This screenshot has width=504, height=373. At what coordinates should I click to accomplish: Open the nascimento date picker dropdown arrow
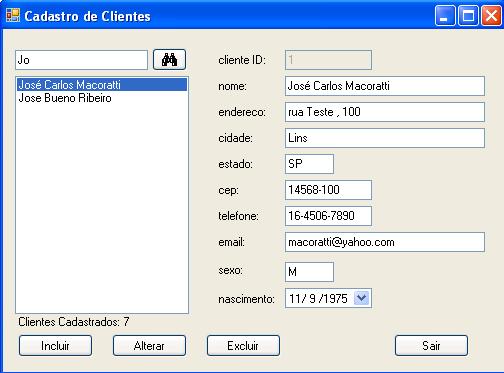[362, 298]
